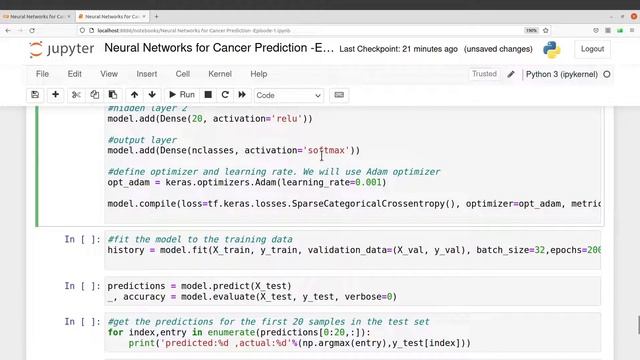Click the page vertical scrollbar thumb
Viewport: 640px width, 360px height.
638,324
